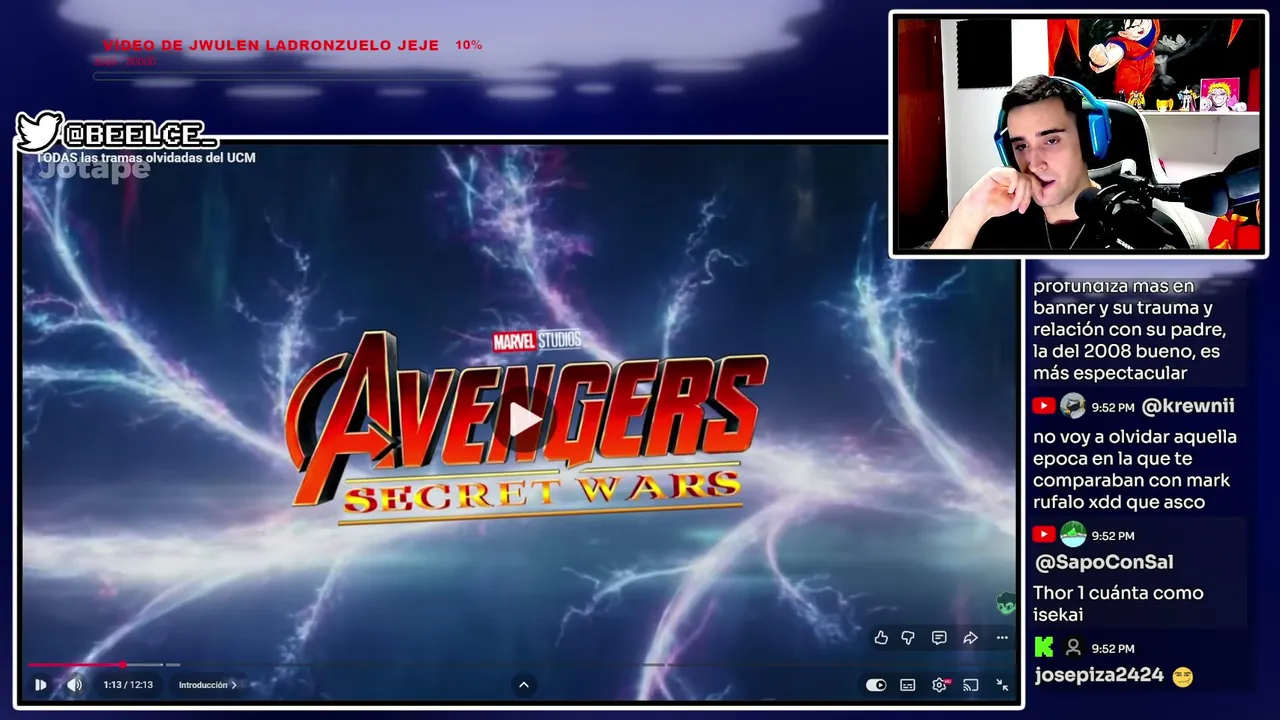Image resolution: width=1280 pixels, height=720 pixels.
Task: Dislike the video with thumbs-down icon
Action: pos(908,638)
